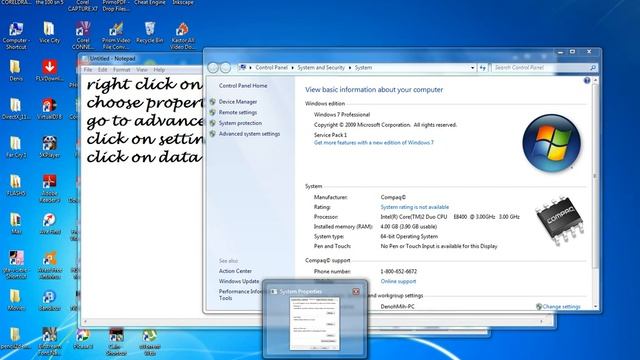The image size is (640, 360).
Task: Open System protection link
Action: tap(240, 123)
